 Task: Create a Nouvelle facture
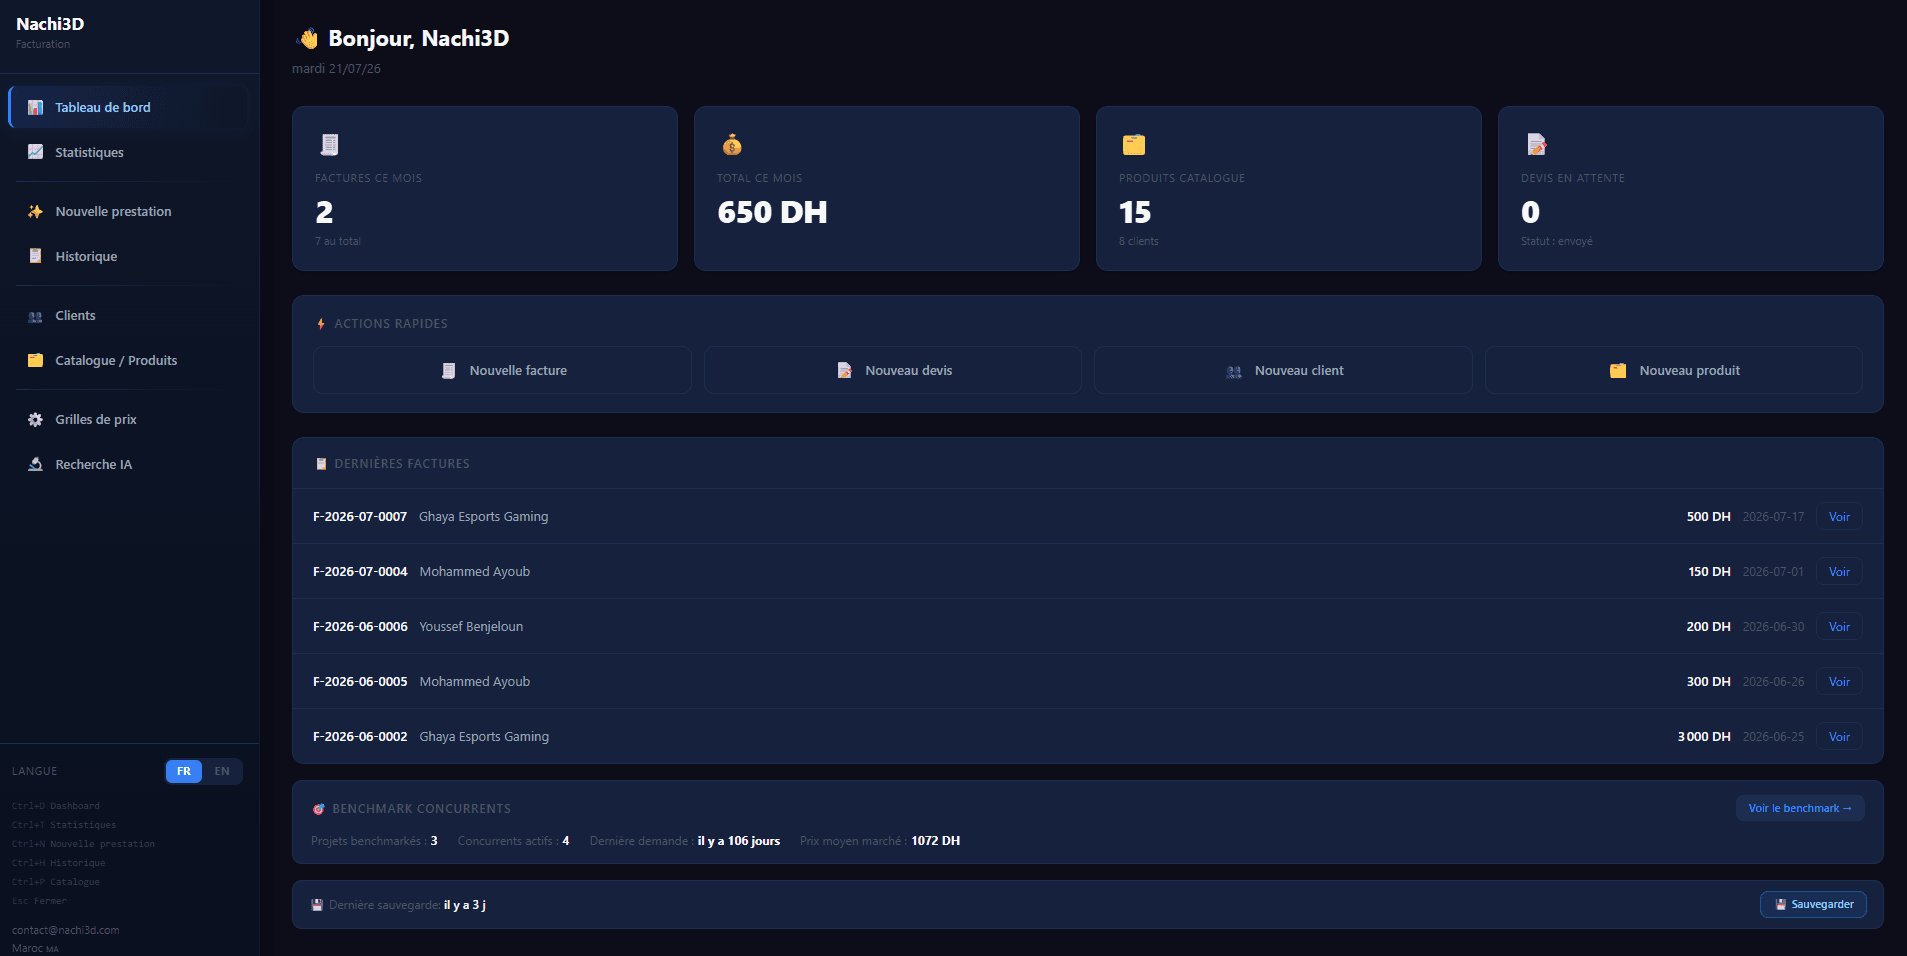pos(502,370)
